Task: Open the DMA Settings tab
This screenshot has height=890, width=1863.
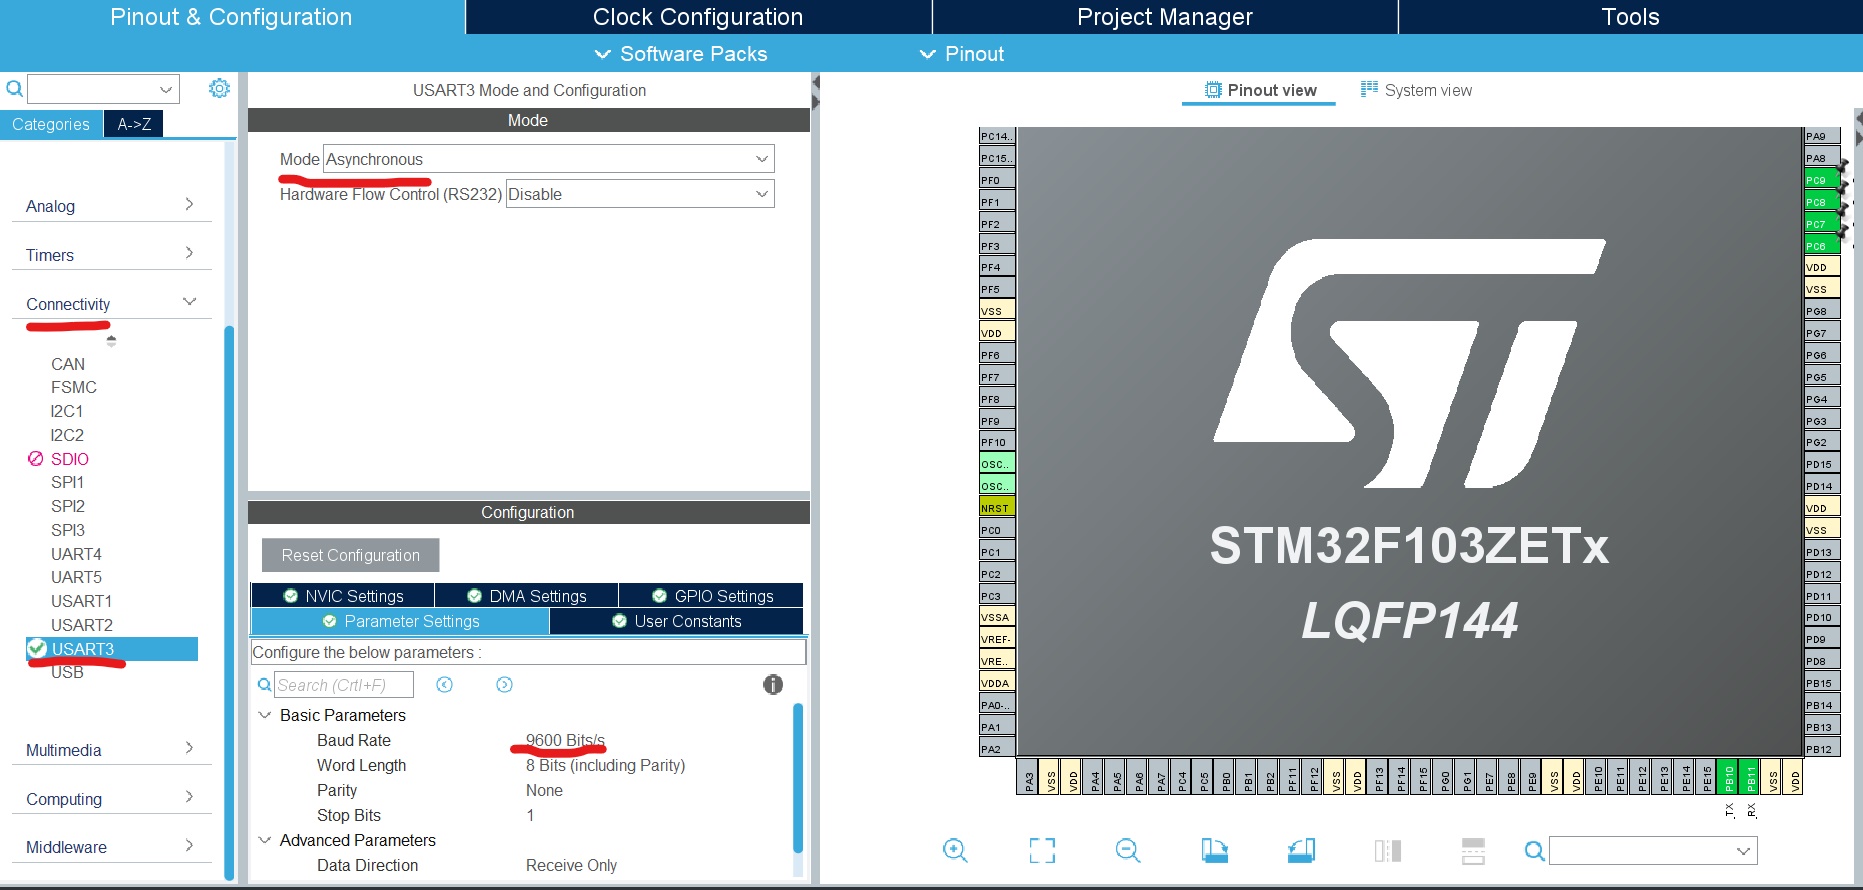Action: coord(527,595)
